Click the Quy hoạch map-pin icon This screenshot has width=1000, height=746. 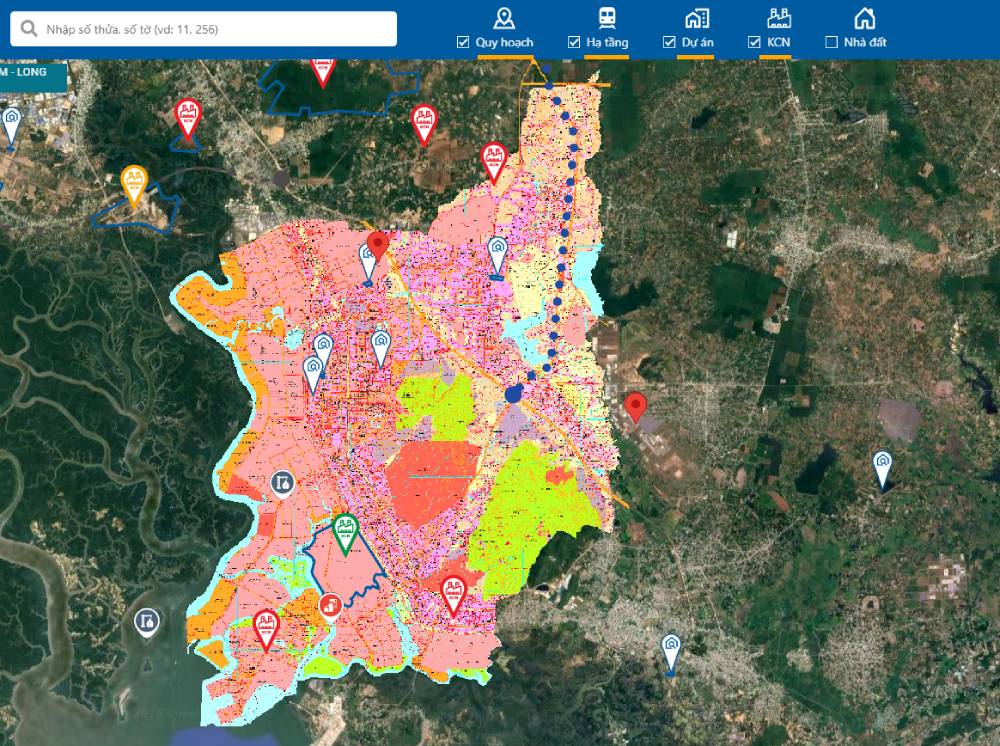(505, 18)
